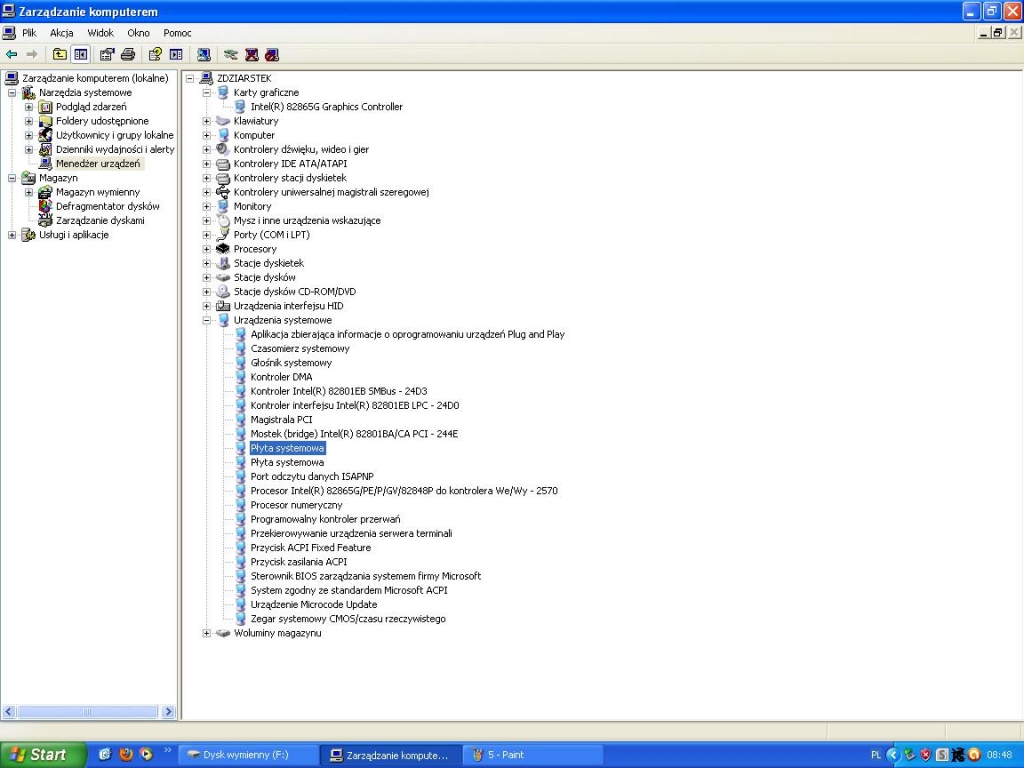
Task: Toggle the console tree show/hide toolbar icon
Action: (80, 55)
